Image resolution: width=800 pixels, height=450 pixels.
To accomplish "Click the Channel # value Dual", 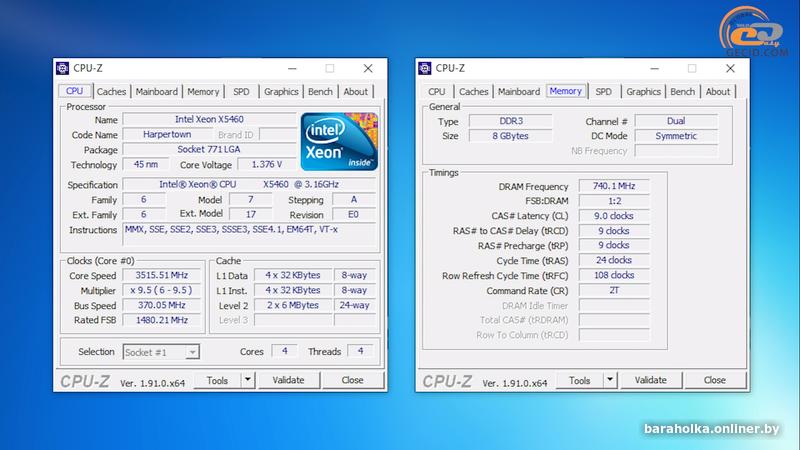I will 676,121.
